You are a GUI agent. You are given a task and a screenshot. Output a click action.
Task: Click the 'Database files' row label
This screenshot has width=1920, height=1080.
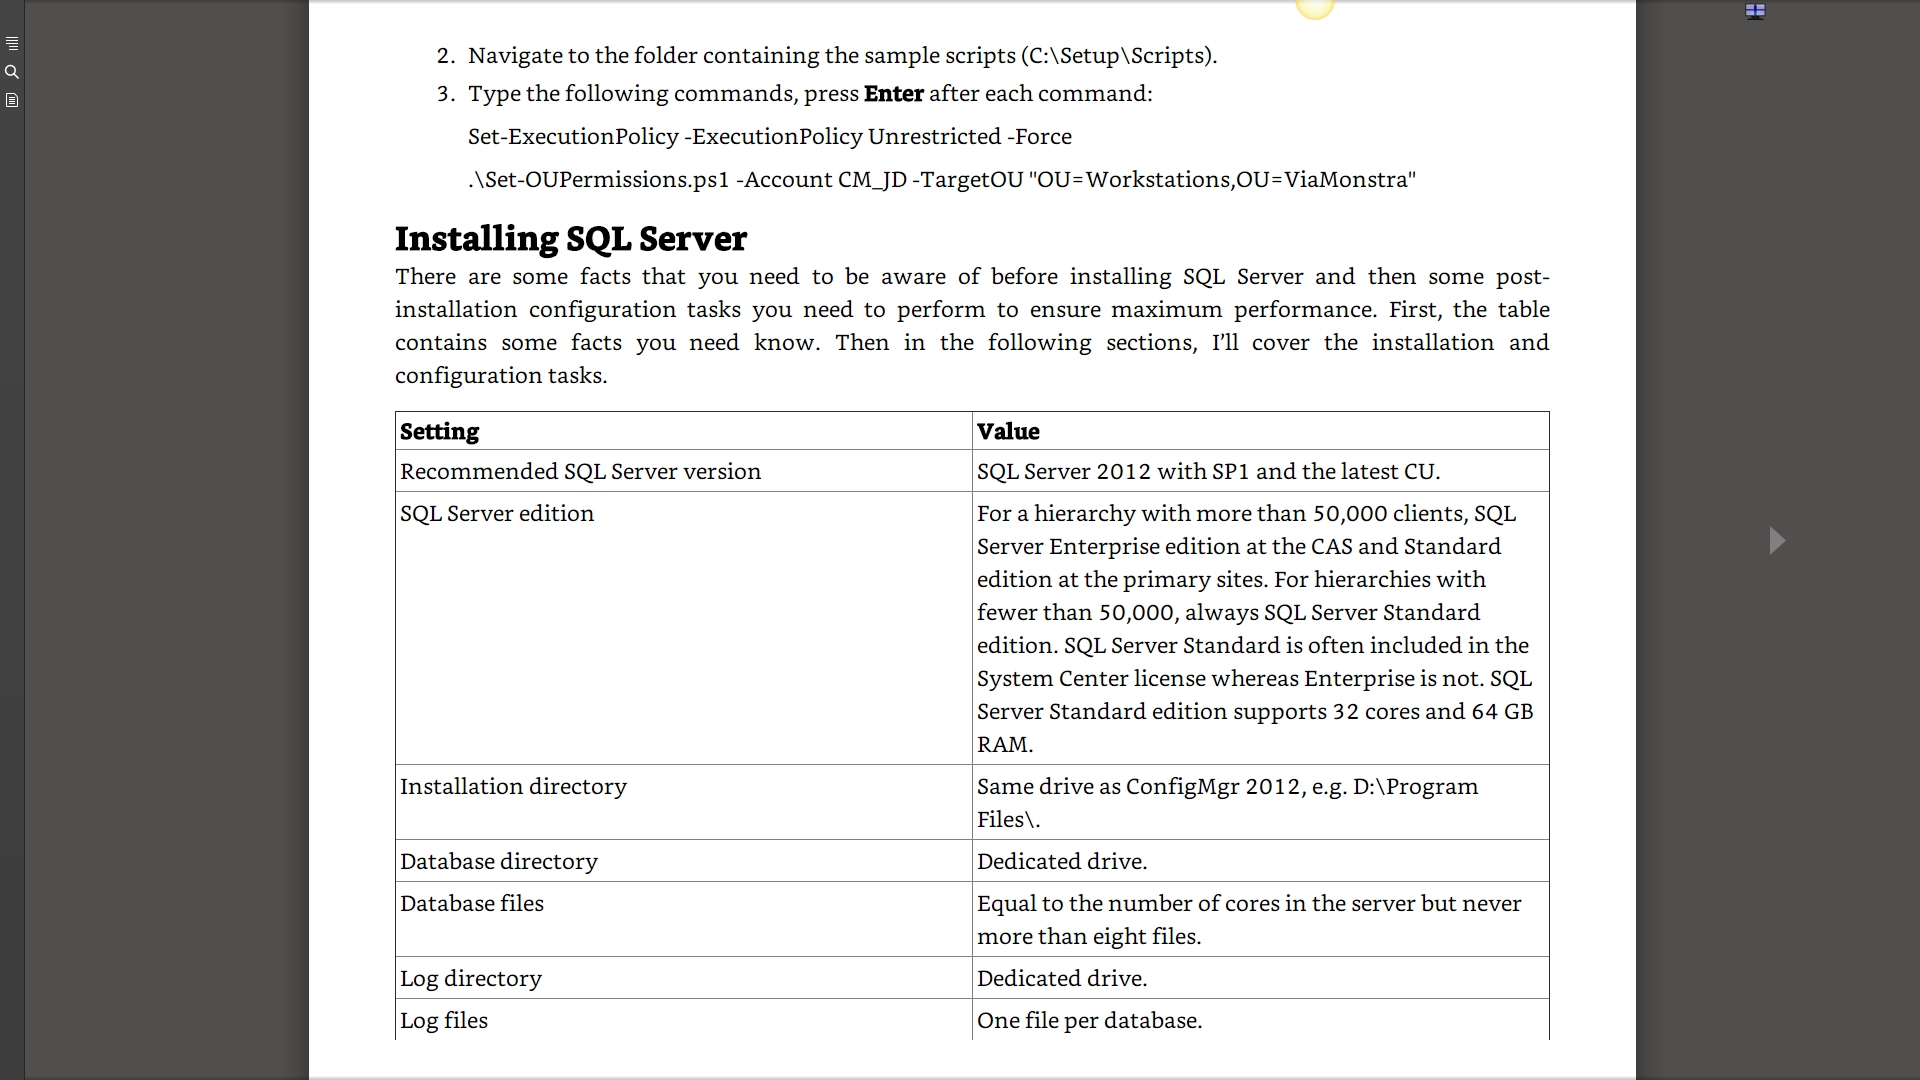[x=472, y=904]
